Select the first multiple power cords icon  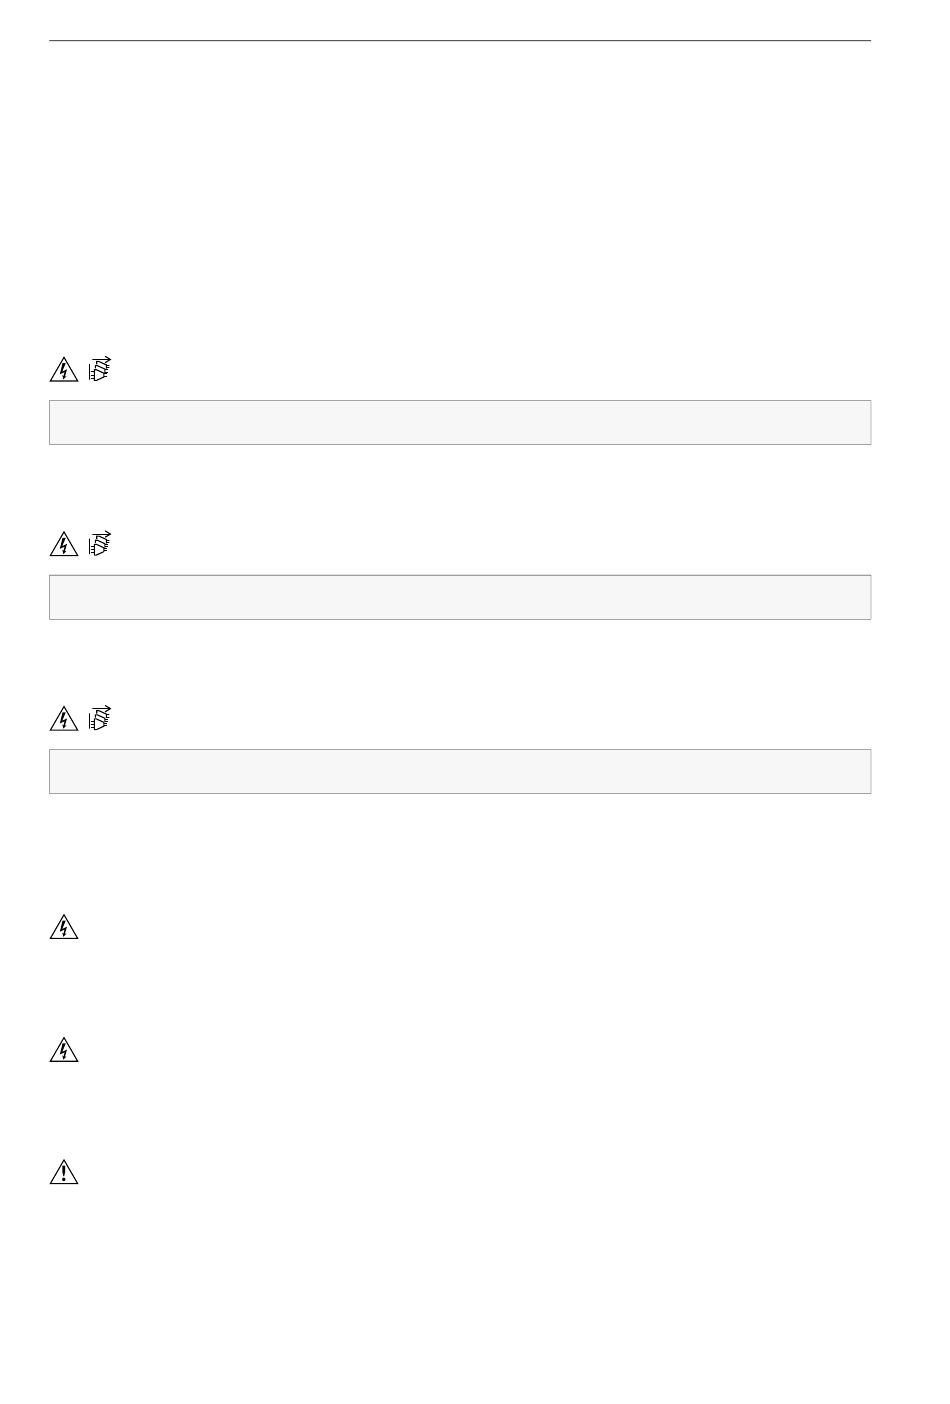click(100, 369)
